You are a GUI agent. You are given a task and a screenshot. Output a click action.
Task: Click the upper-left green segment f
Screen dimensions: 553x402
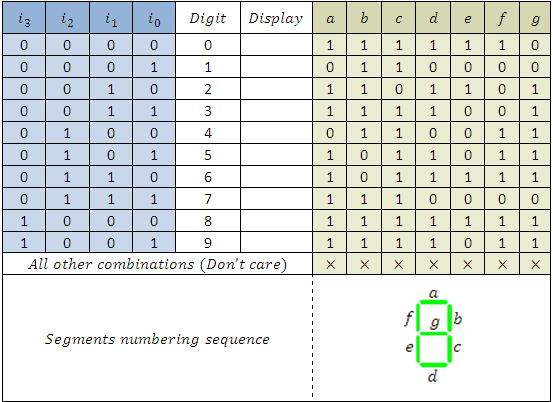pos(418,318)
